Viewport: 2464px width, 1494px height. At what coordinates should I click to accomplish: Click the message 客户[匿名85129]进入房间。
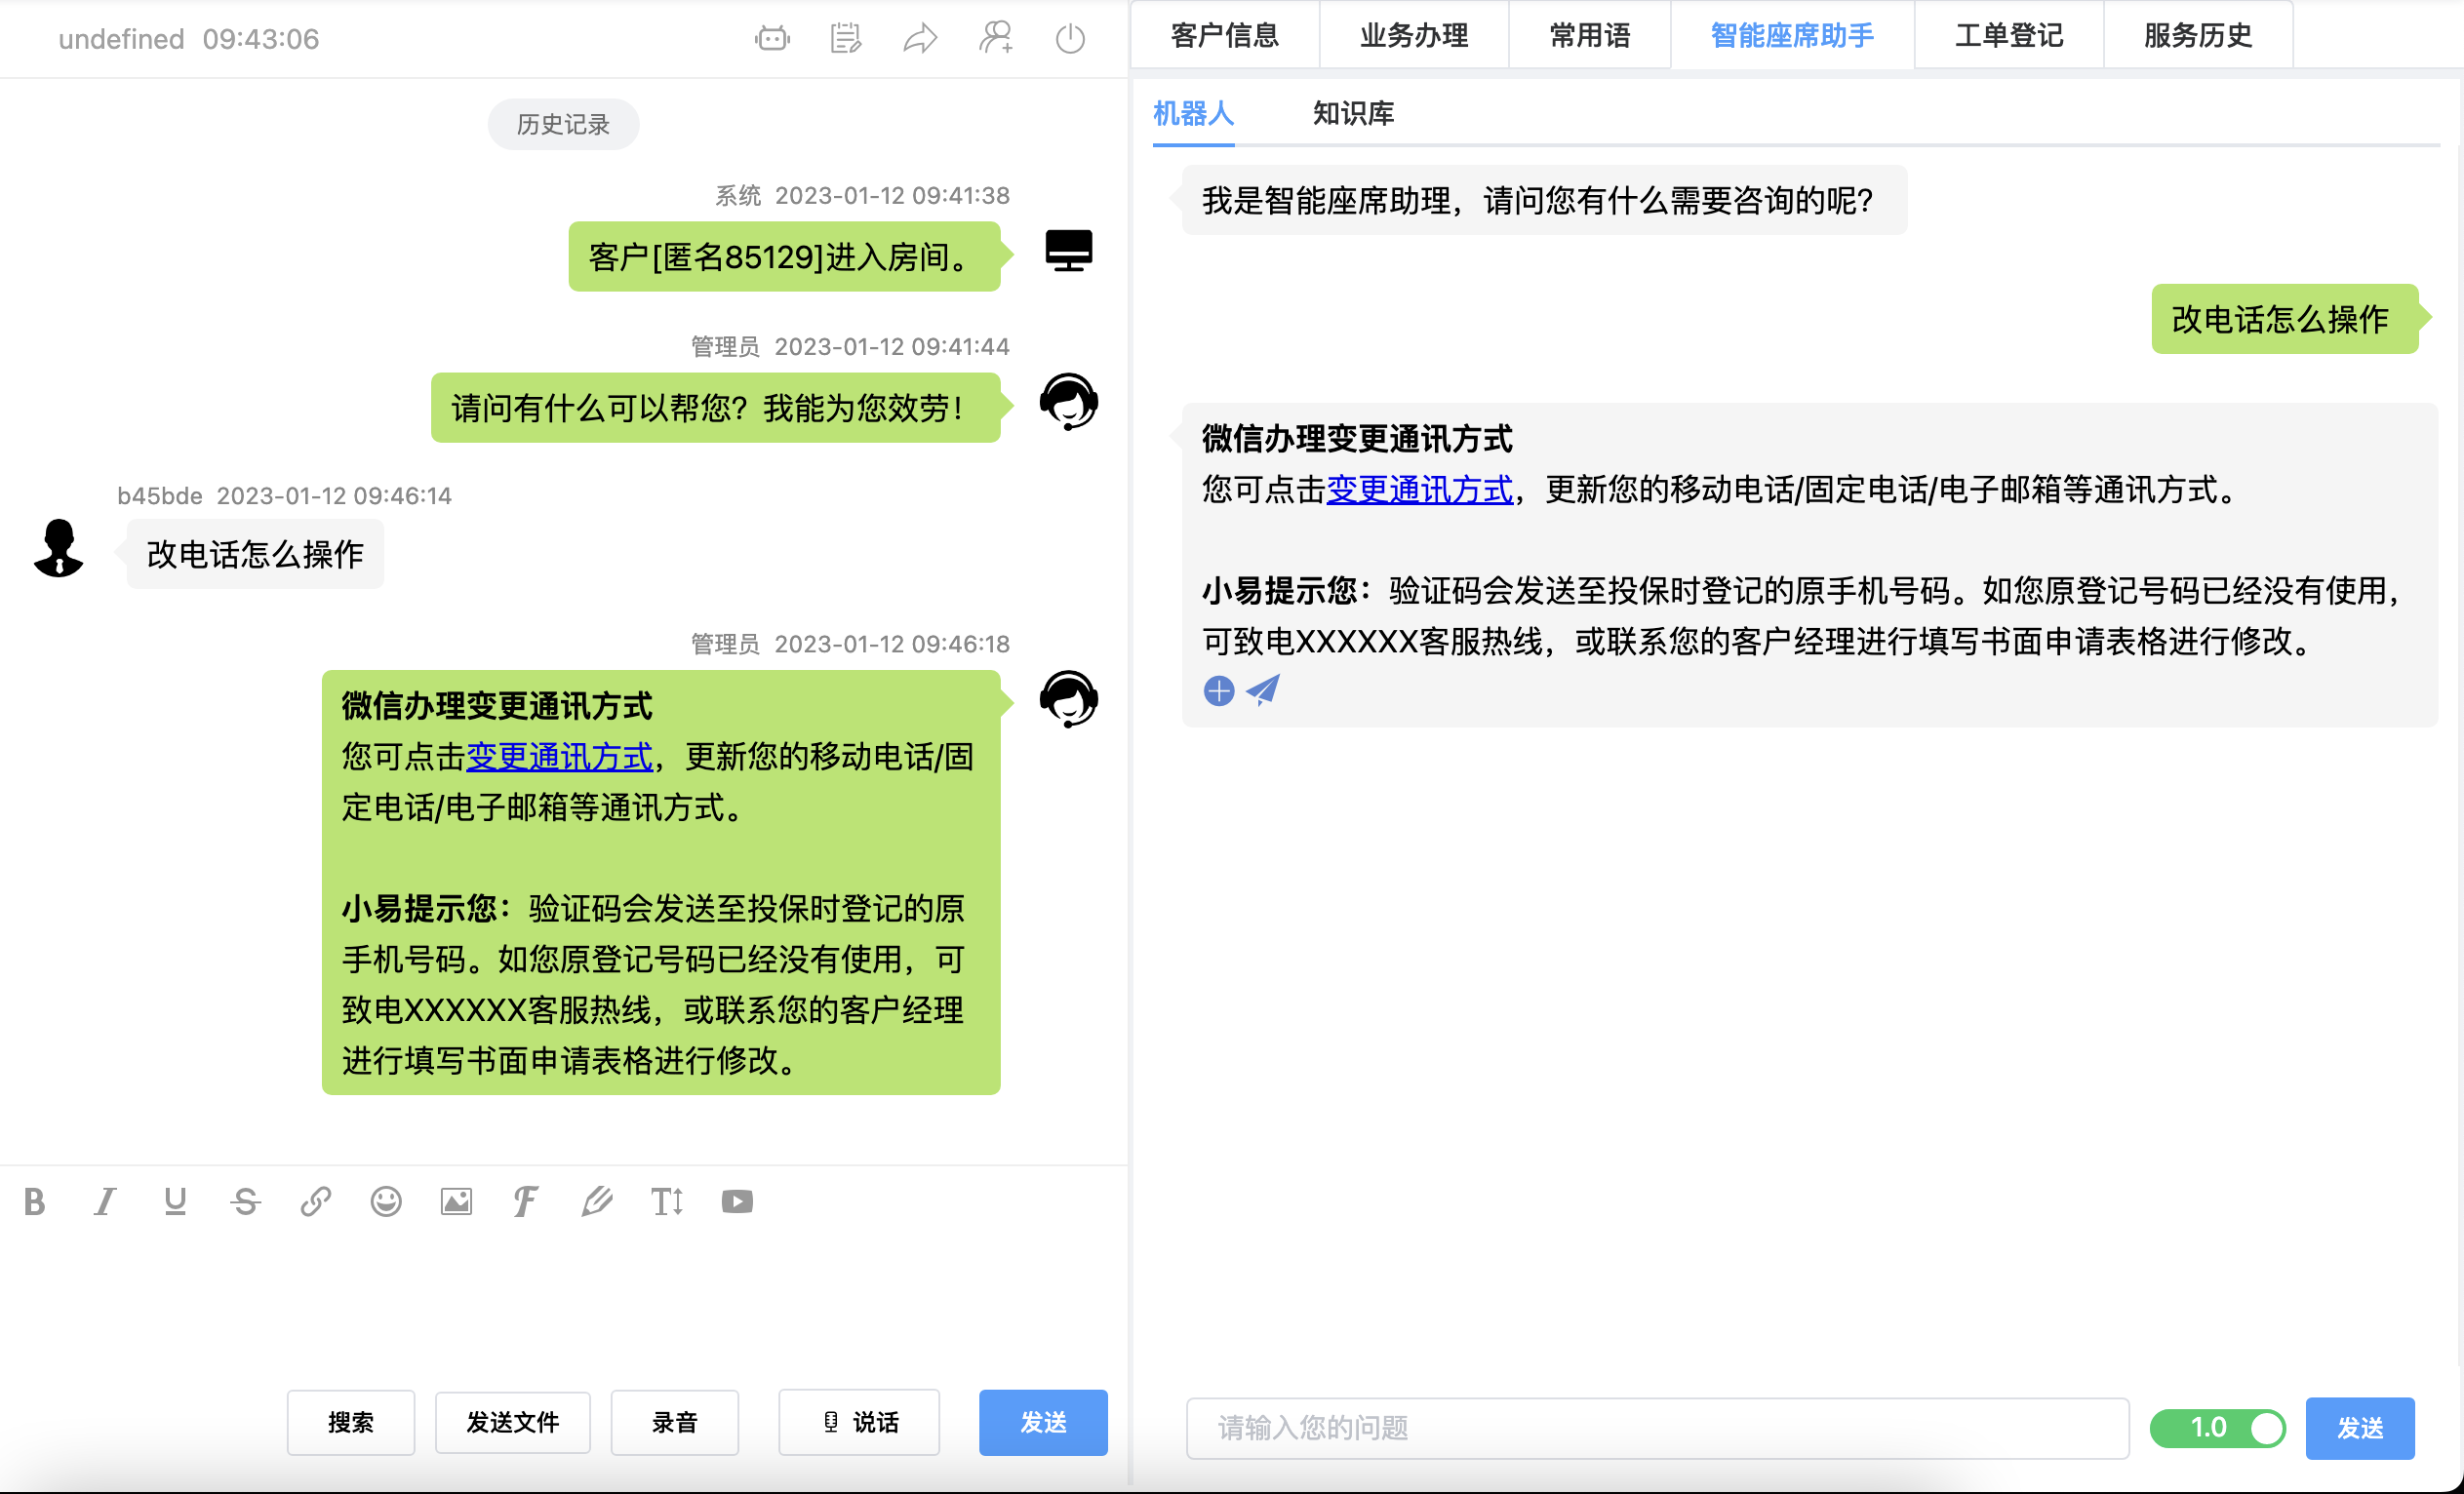coord(784,257)
